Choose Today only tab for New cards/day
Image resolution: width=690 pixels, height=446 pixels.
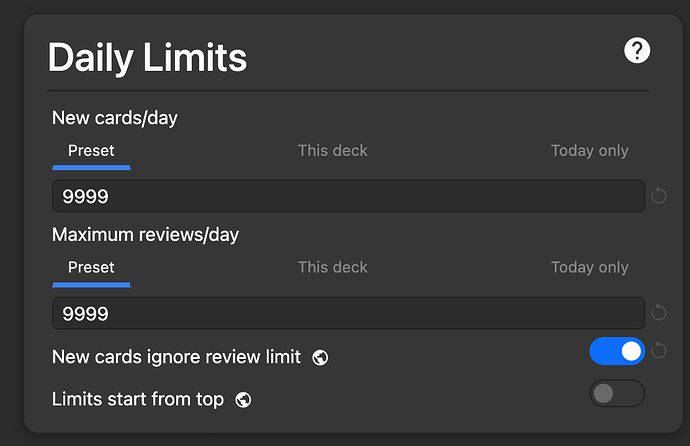589,151
